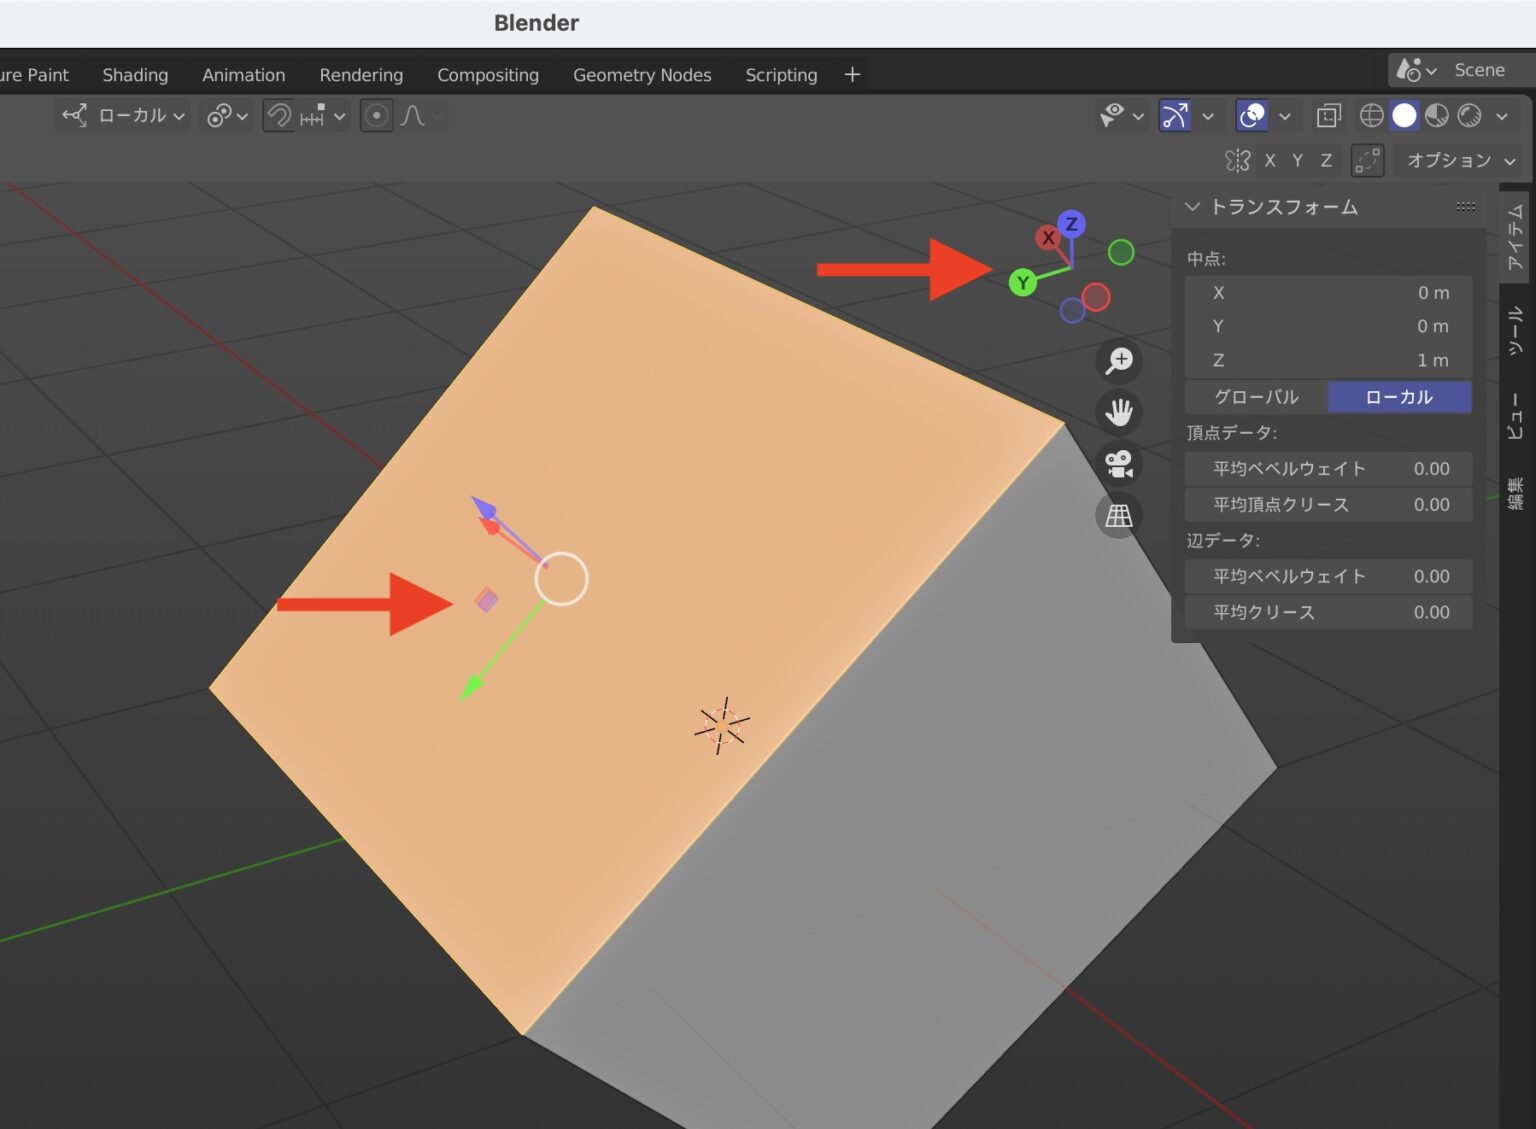Image resolution: width=1536 pixels, height=1129 pixels.
Task: Expand the オプション dropdown
Action: [1452, 160]
